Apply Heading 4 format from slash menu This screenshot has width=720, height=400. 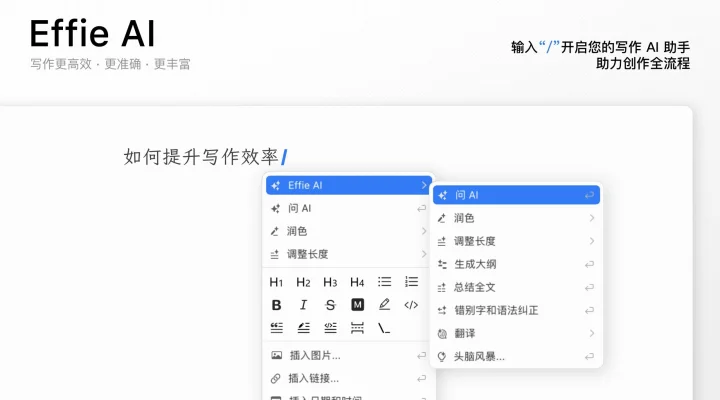point(357,282)
